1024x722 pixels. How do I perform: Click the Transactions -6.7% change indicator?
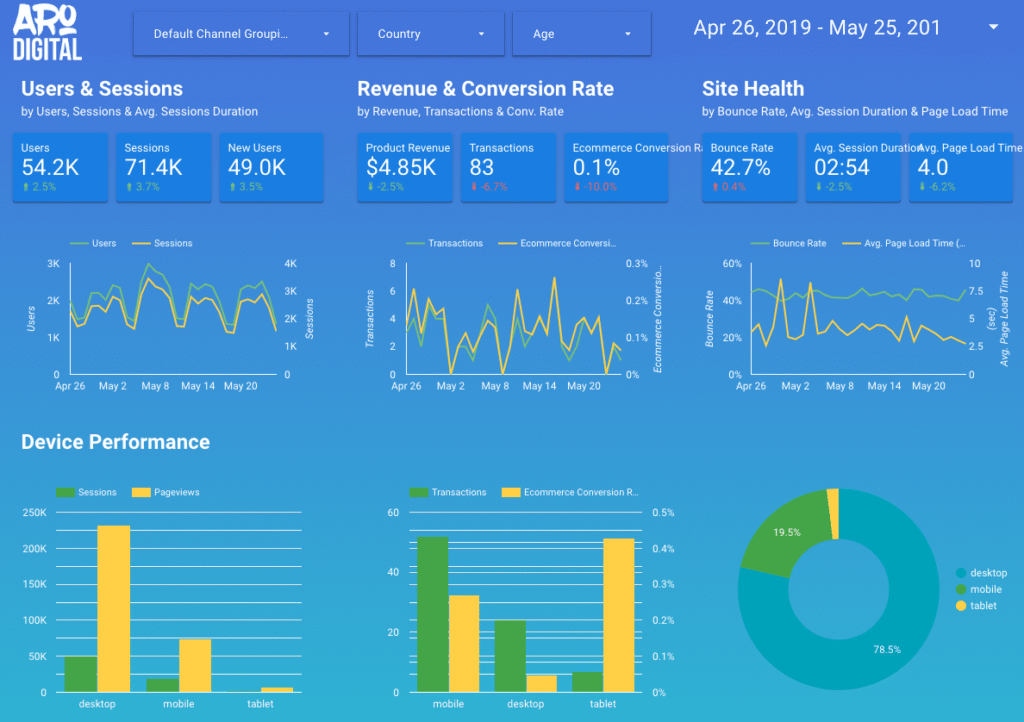pyautogui.click(x=489, y=187)
